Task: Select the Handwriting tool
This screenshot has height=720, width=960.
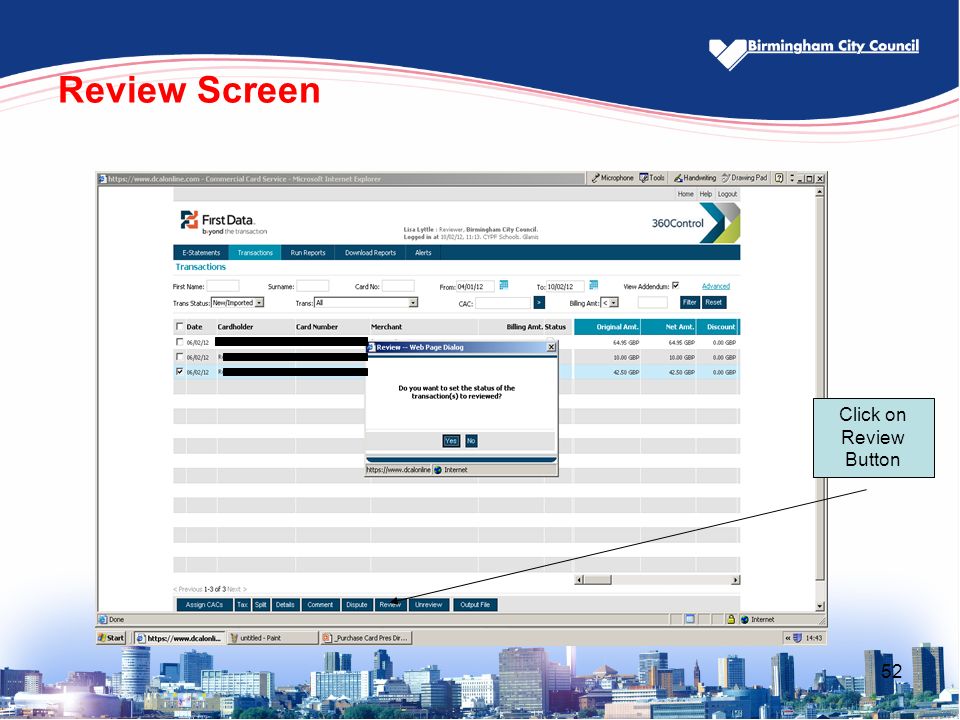Action: [x=695, y=178]
